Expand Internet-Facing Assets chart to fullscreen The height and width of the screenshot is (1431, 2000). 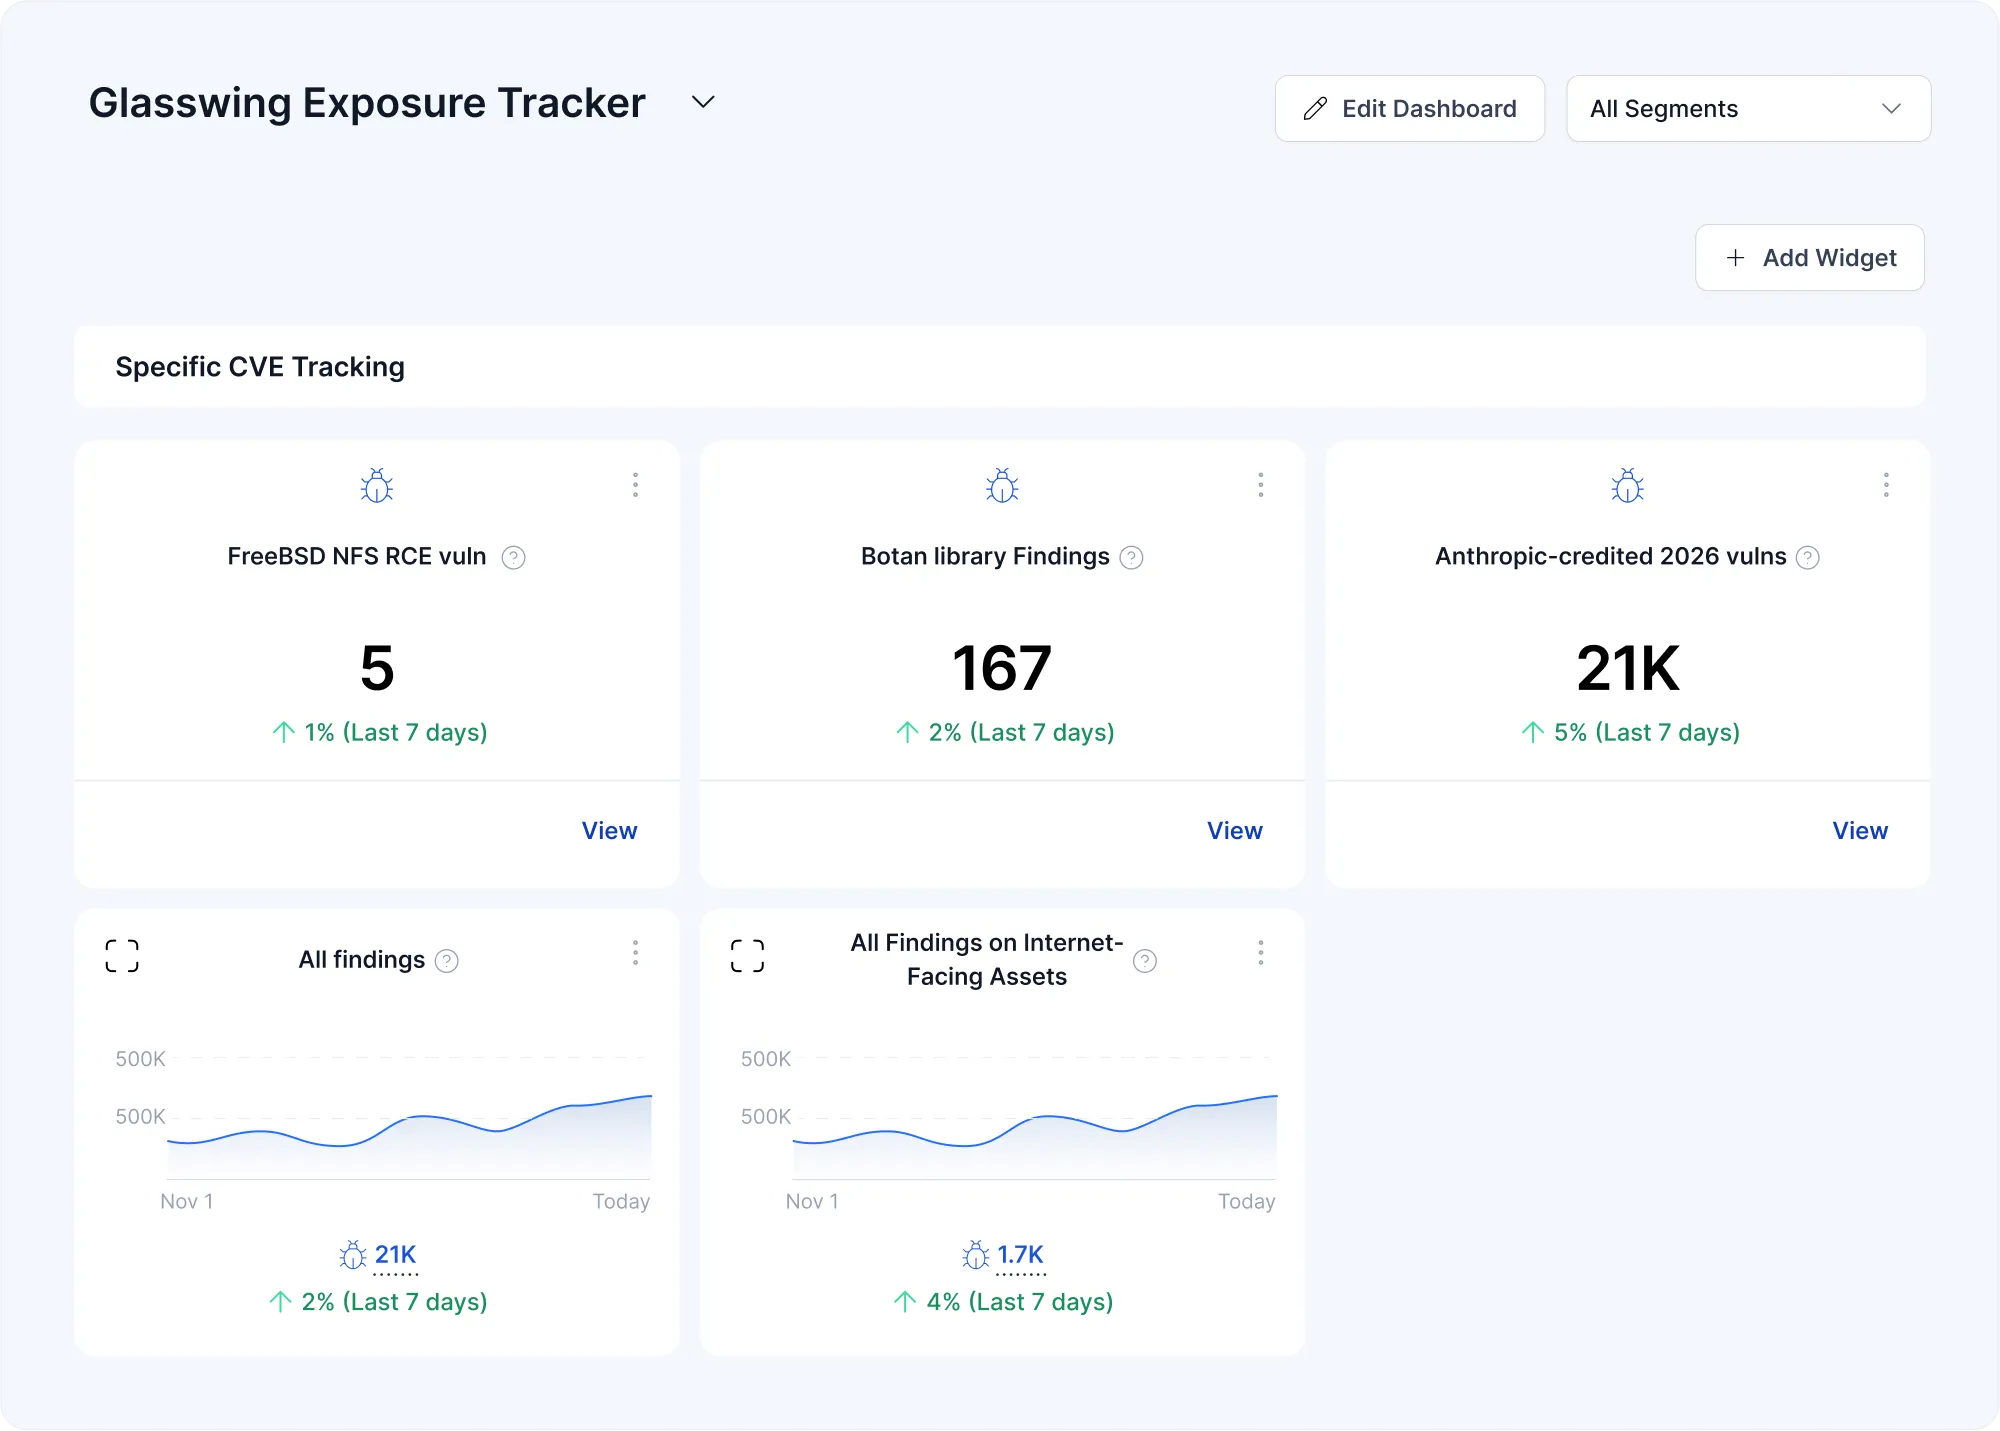coord(747,956)
